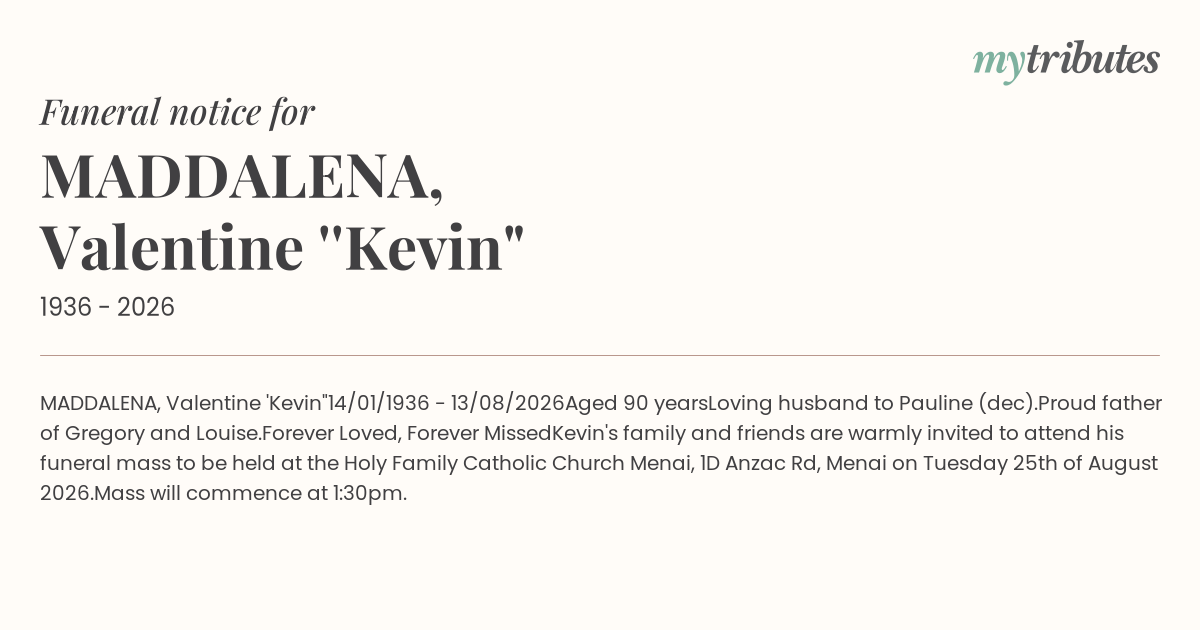Image resolution: width=1200 pixels, height=630 pixels.
Task: Click the horizontal divider line
Action: click(x=600, y=355)
